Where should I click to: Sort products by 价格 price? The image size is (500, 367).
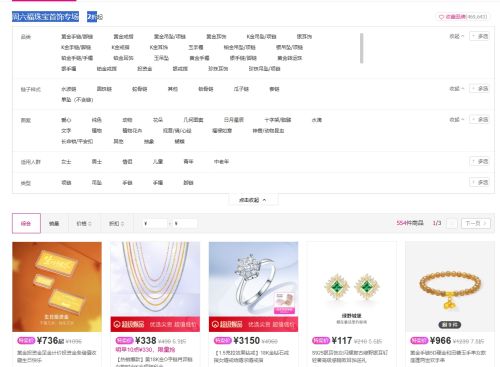point(84,223)
